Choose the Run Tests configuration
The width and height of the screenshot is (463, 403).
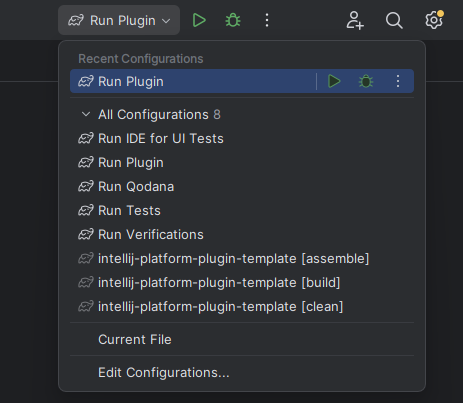tap(242, 211)
